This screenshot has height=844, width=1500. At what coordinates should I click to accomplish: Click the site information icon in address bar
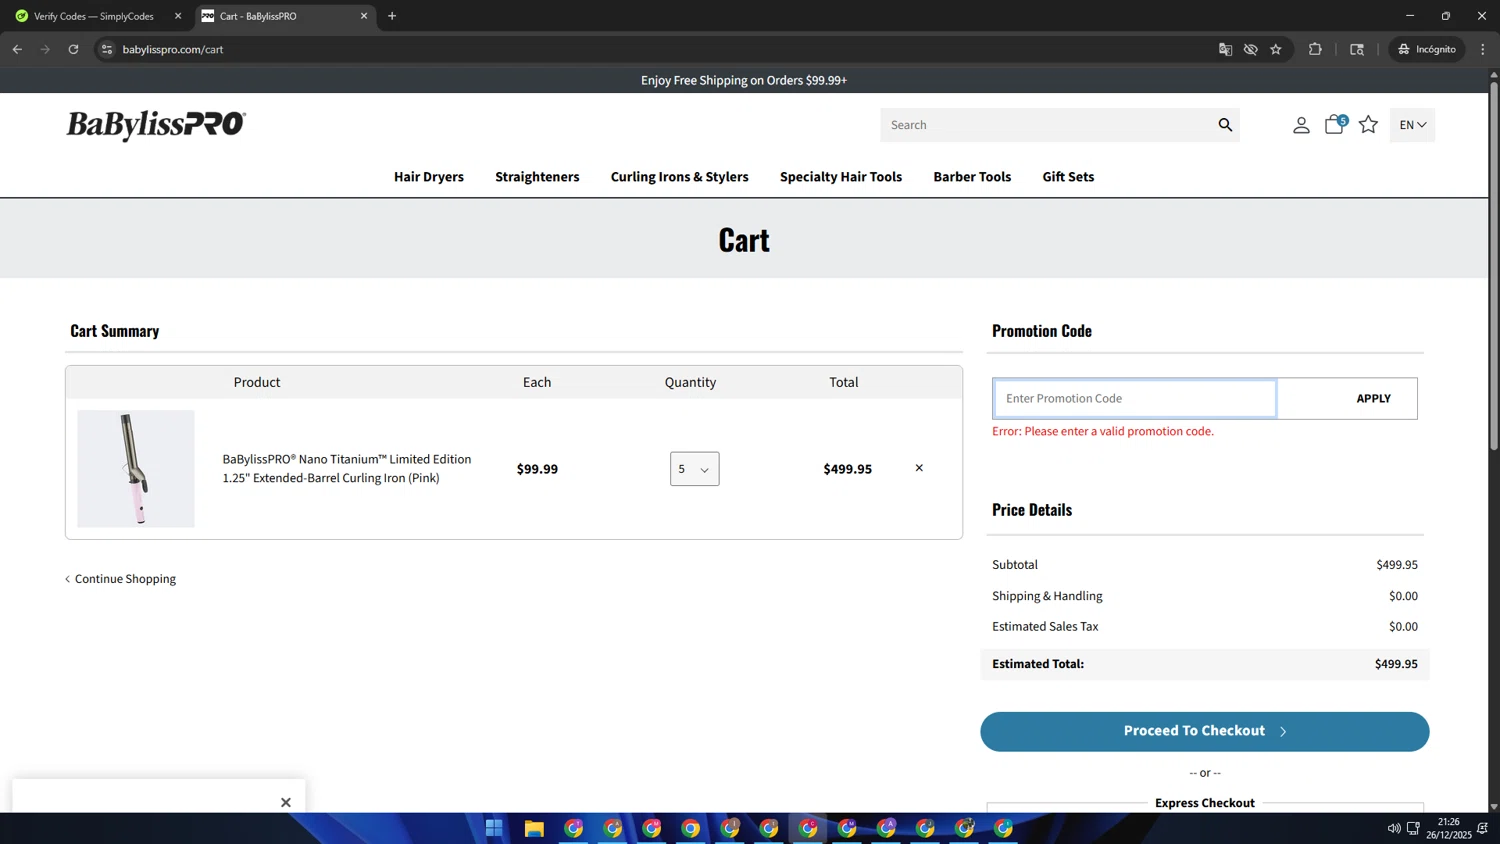107,49
